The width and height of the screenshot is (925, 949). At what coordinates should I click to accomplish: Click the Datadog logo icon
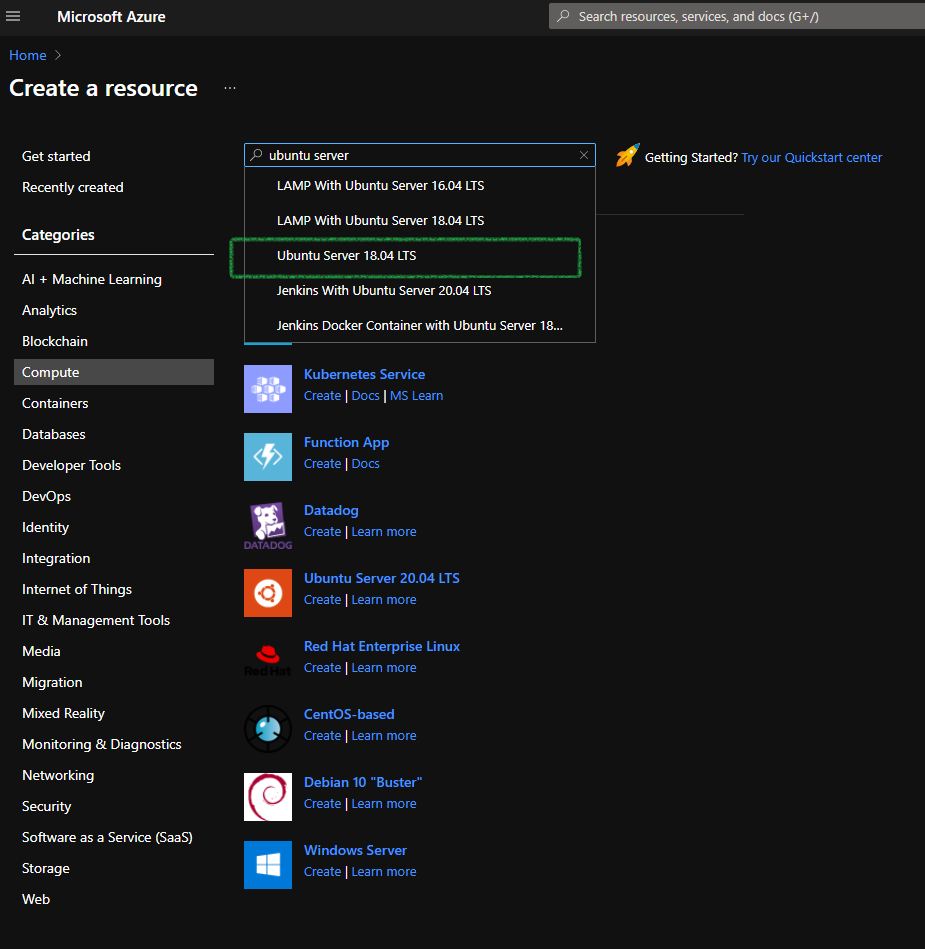pos(267,525)
